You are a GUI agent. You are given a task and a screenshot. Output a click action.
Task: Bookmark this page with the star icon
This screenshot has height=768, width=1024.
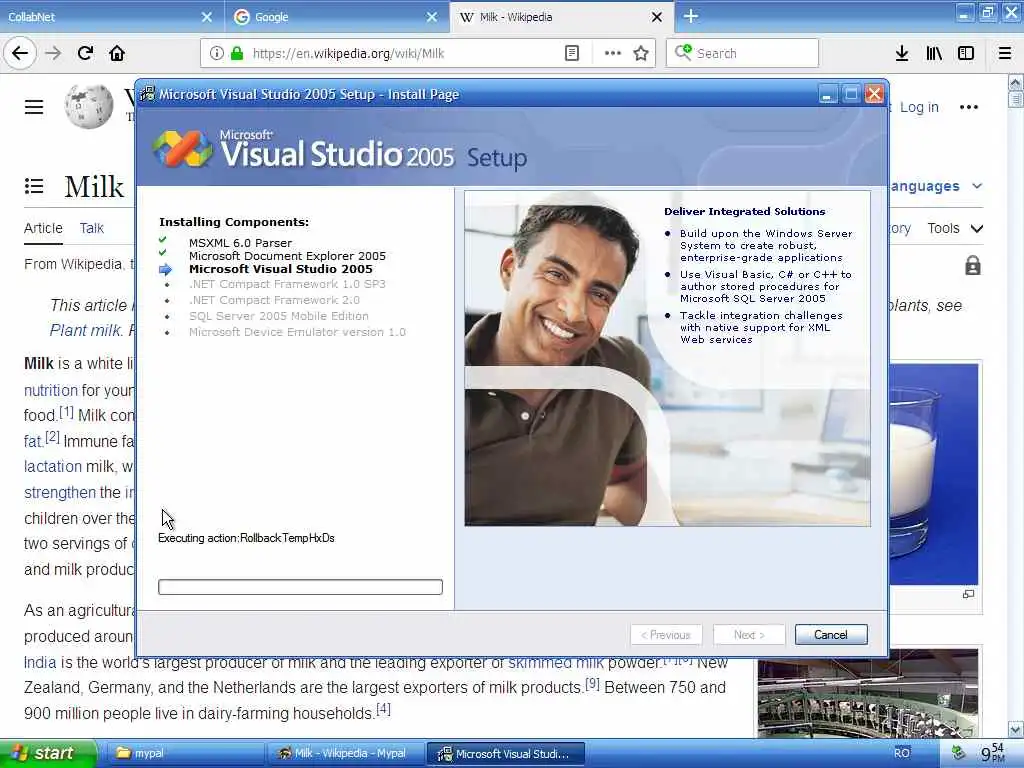pyautogui.click(x=641, y=53)
